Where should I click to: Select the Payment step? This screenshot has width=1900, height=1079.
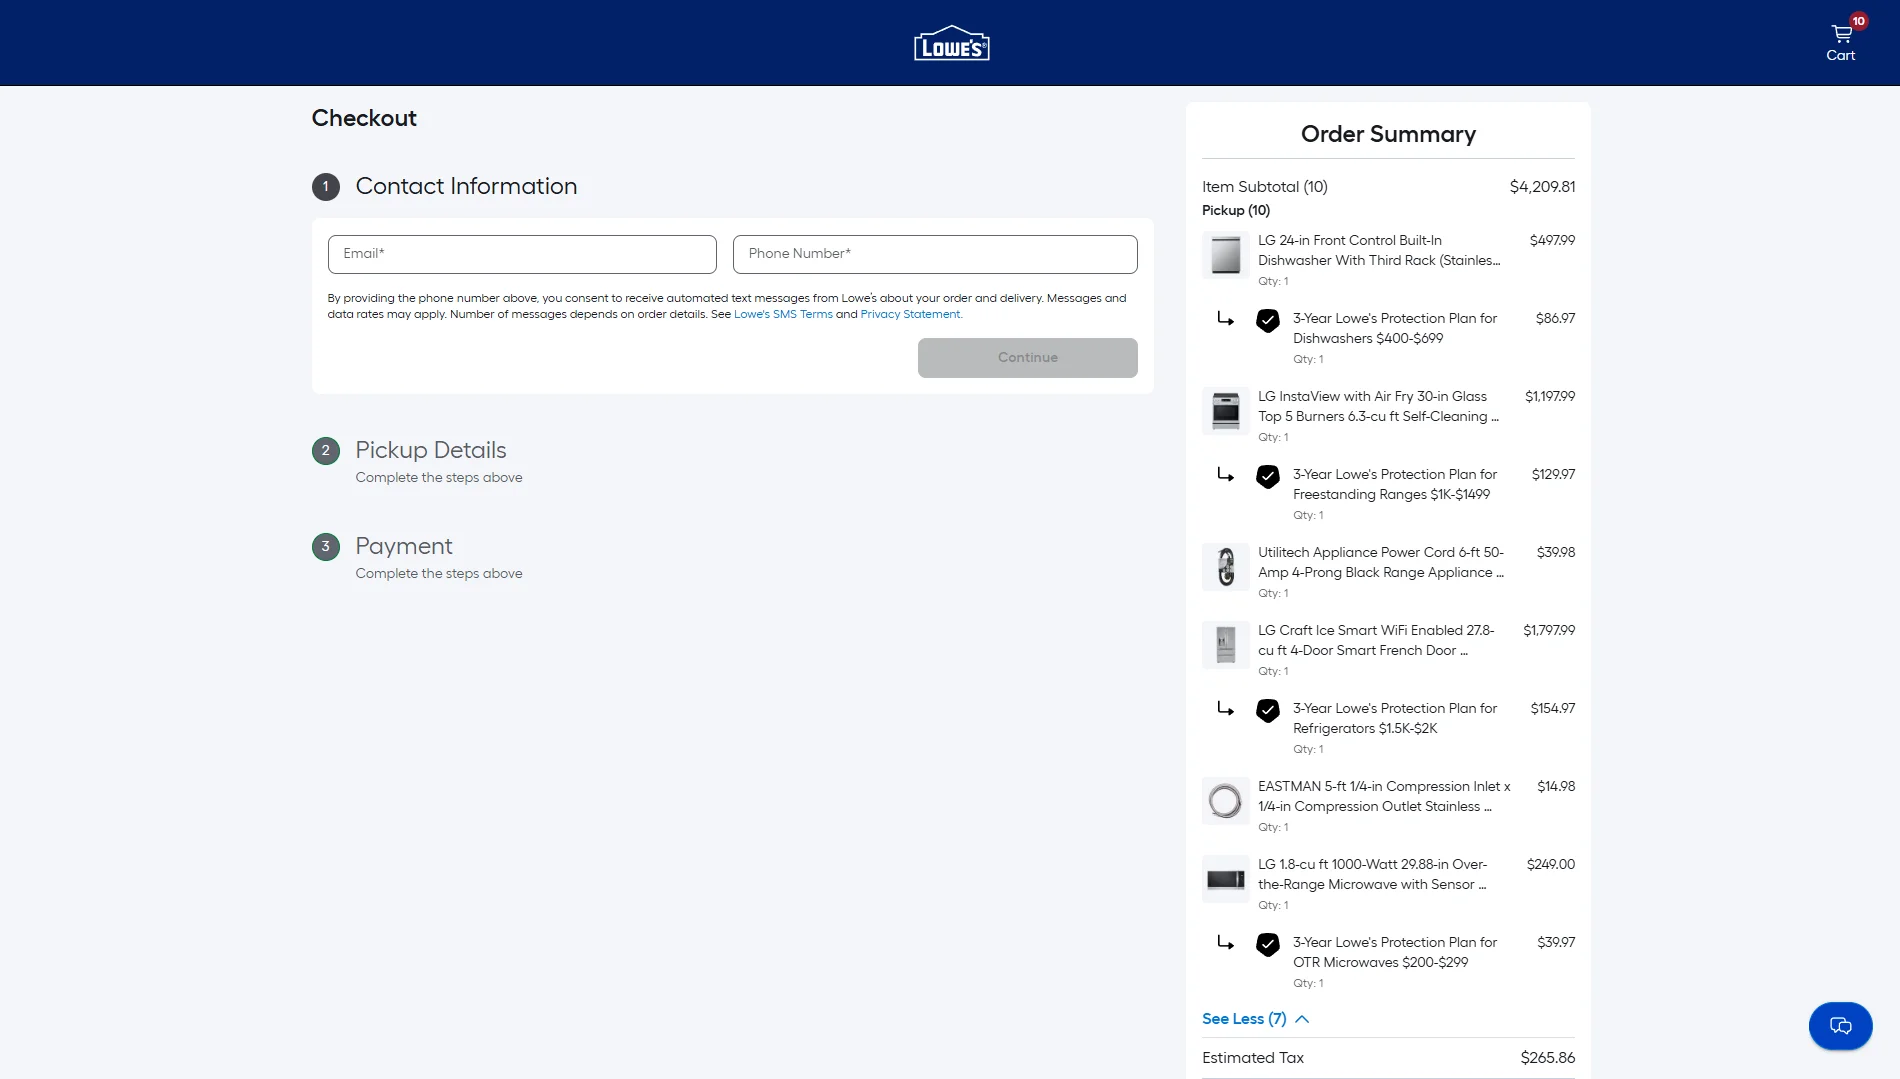(403, 546)
